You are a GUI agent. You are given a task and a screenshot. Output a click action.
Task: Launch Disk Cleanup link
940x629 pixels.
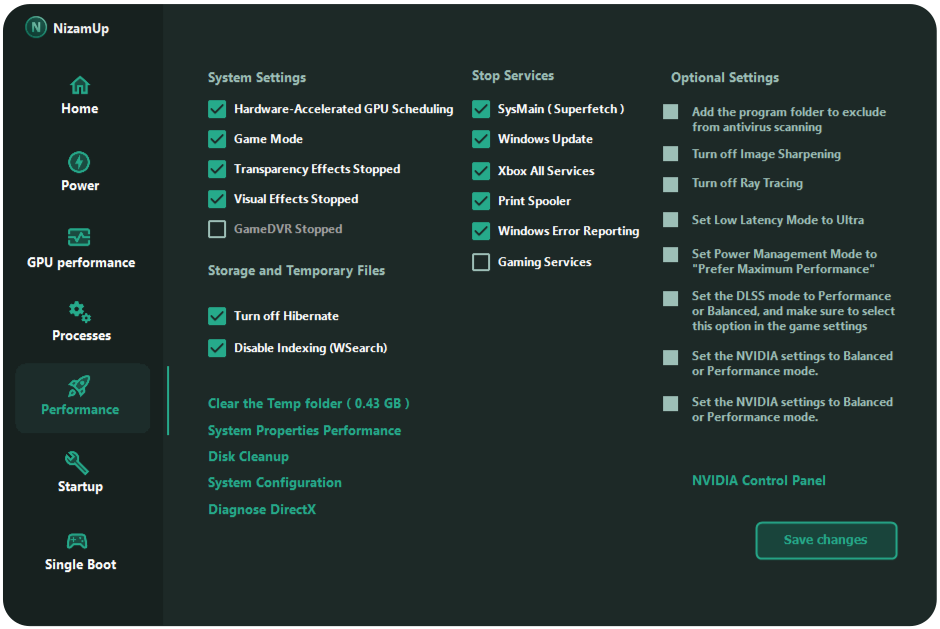(248, 457)
